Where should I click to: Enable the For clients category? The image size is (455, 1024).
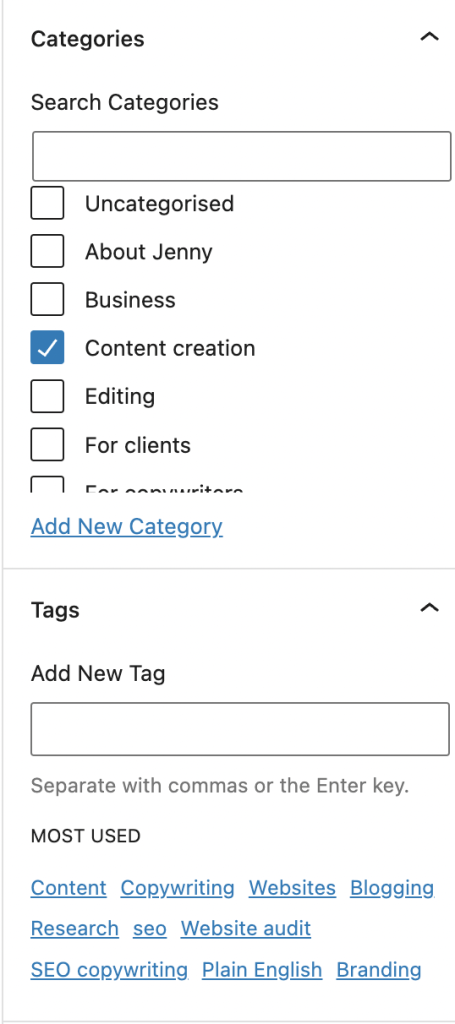[47, 445]
